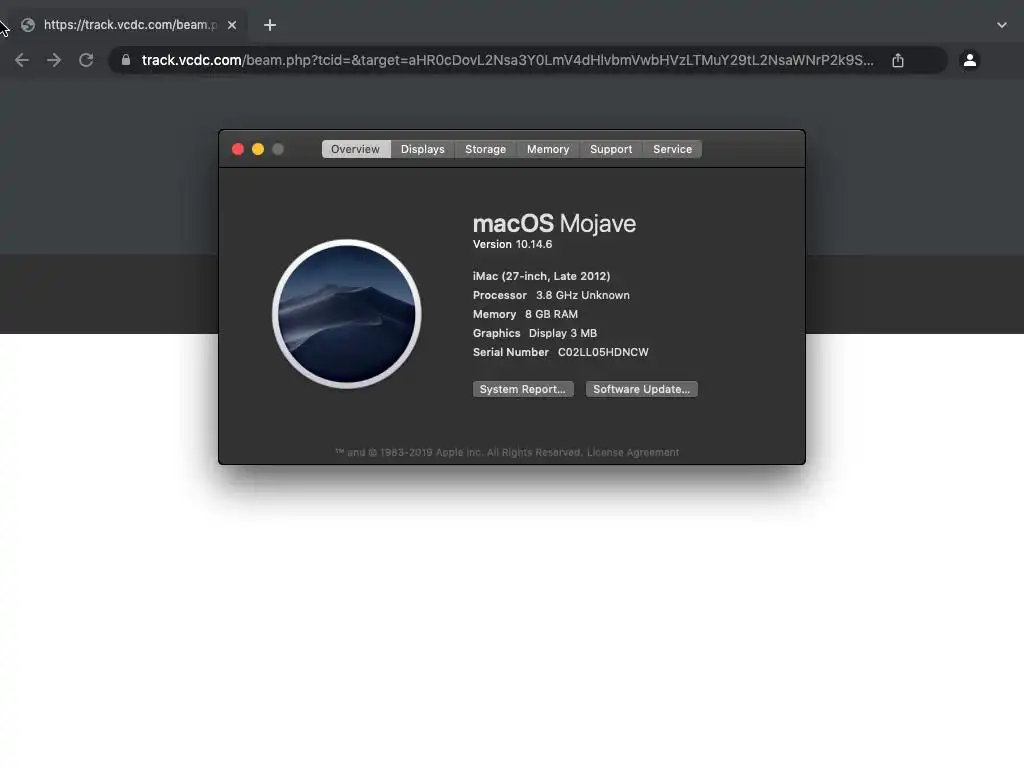
Task: Click the 8 GB RAM memory value
Action: click(x=551, y=314)
